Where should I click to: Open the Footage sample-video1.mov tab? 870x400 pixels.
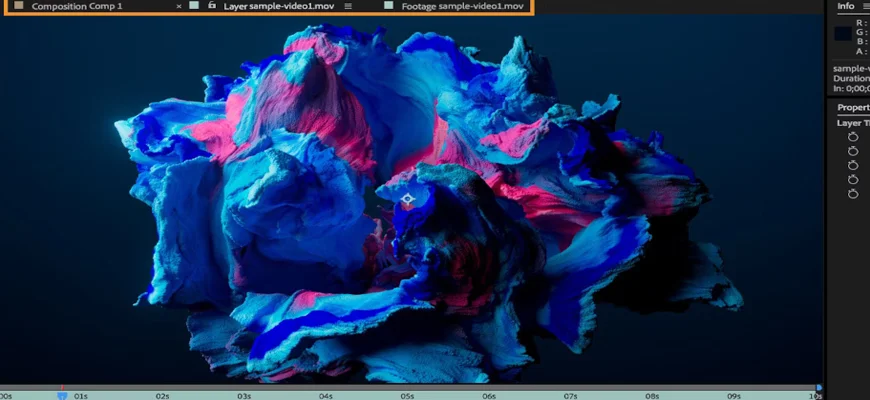[x=462, y=6]
